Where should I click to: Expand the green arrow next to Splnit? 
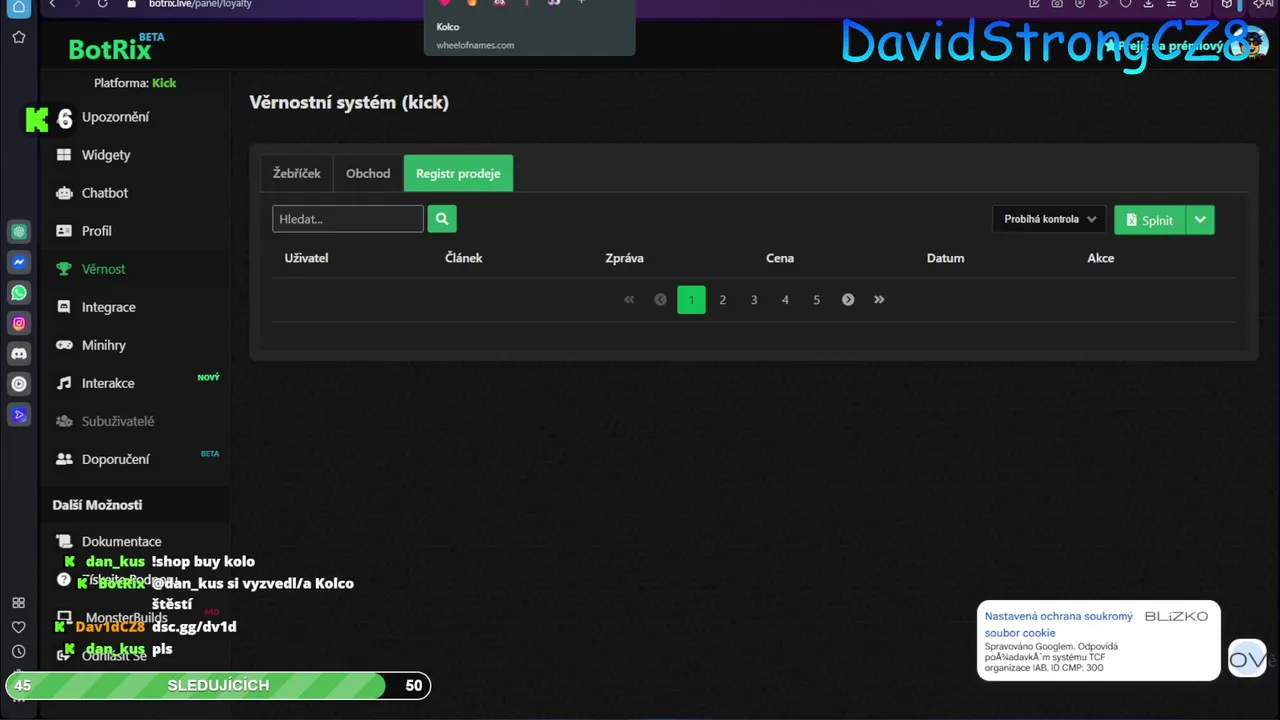1200,220
